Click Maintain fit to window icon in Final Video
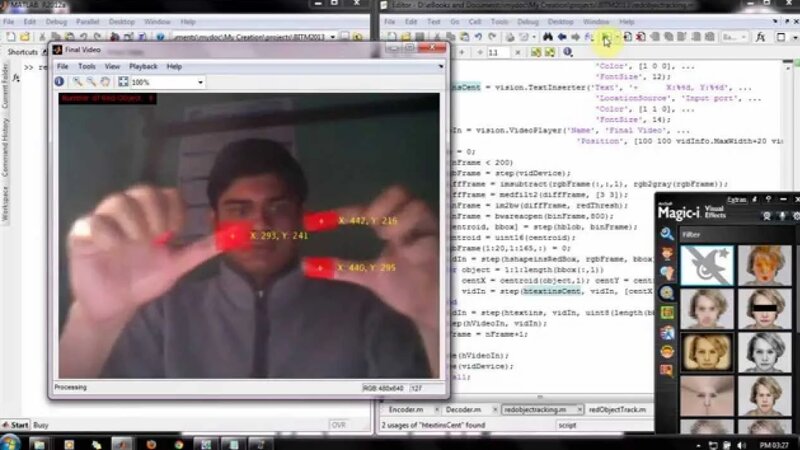Viewport: 800px width, 450px height. (123, 82)
